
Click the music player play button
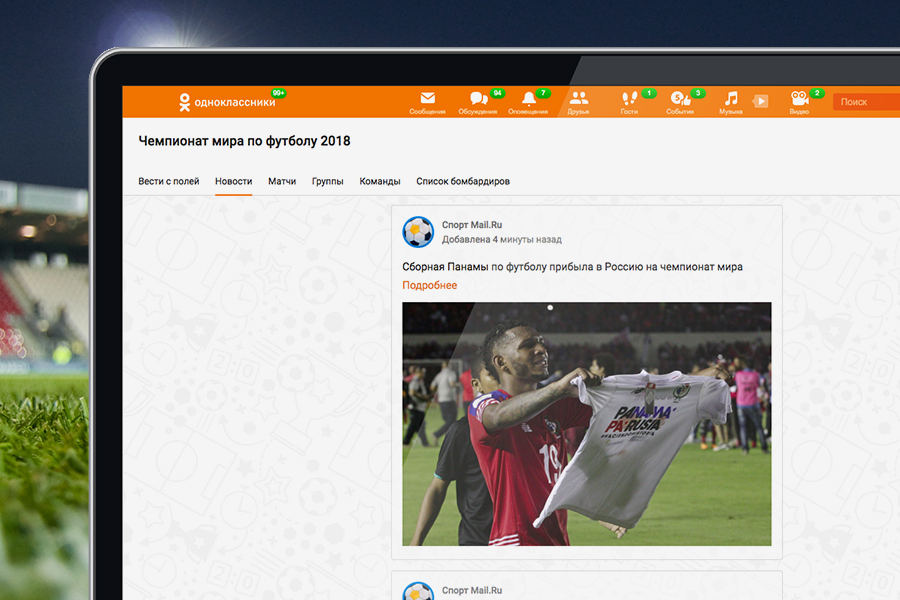(x=761, y=101)
